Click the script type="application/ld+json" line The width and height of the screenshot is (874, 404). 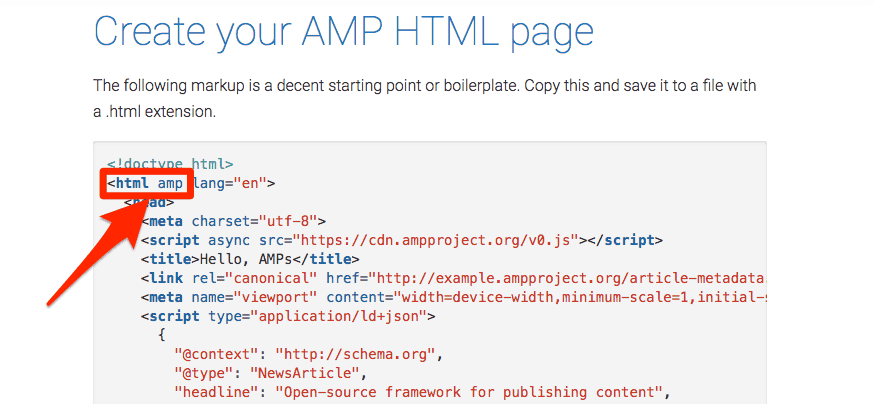click(x=288, y=317)
